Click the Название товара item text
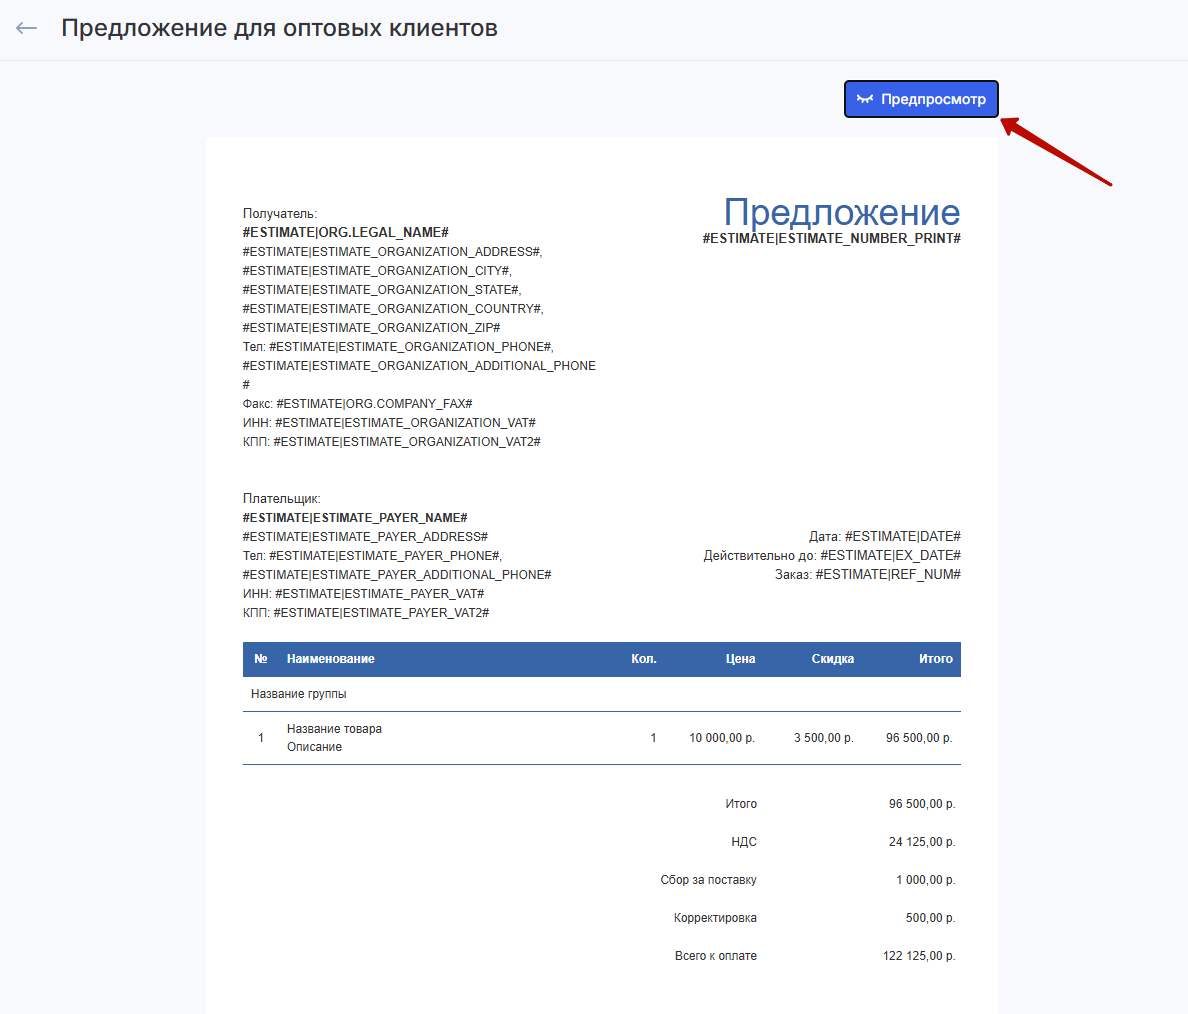Image resolution: width=1188 pixels, height=1014 pixels. point(334,729)
